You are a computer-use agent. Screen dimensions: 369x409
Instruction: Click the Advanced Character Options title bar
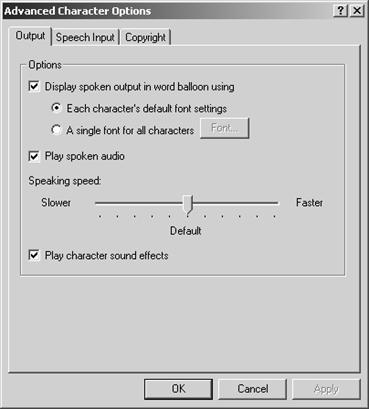tap(167, 11)
